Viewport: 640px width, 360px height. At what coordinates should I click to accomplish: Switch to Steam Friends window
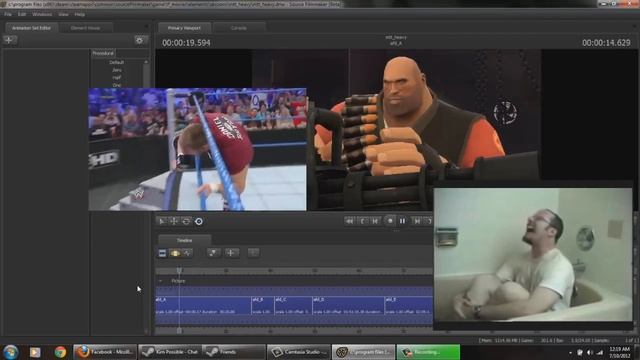(x=234, y=351)
